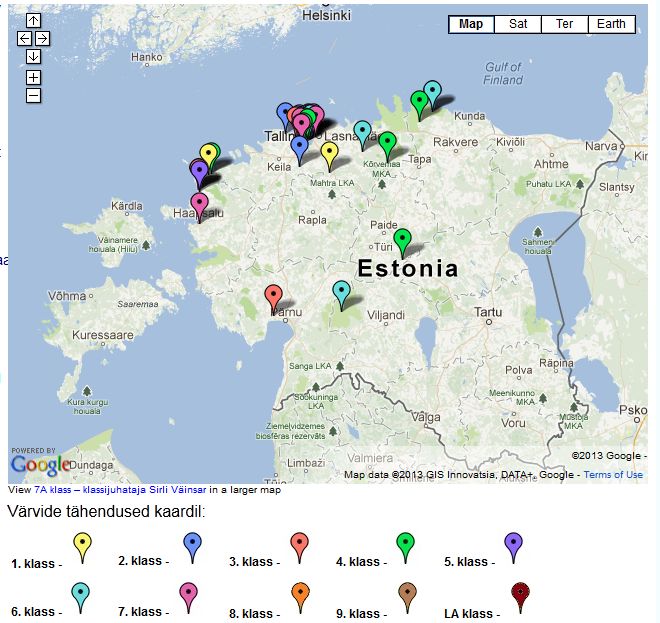Screen dimensions: 660x623
Task: Click the pink marker at Haapsalu
Action: 199,204
